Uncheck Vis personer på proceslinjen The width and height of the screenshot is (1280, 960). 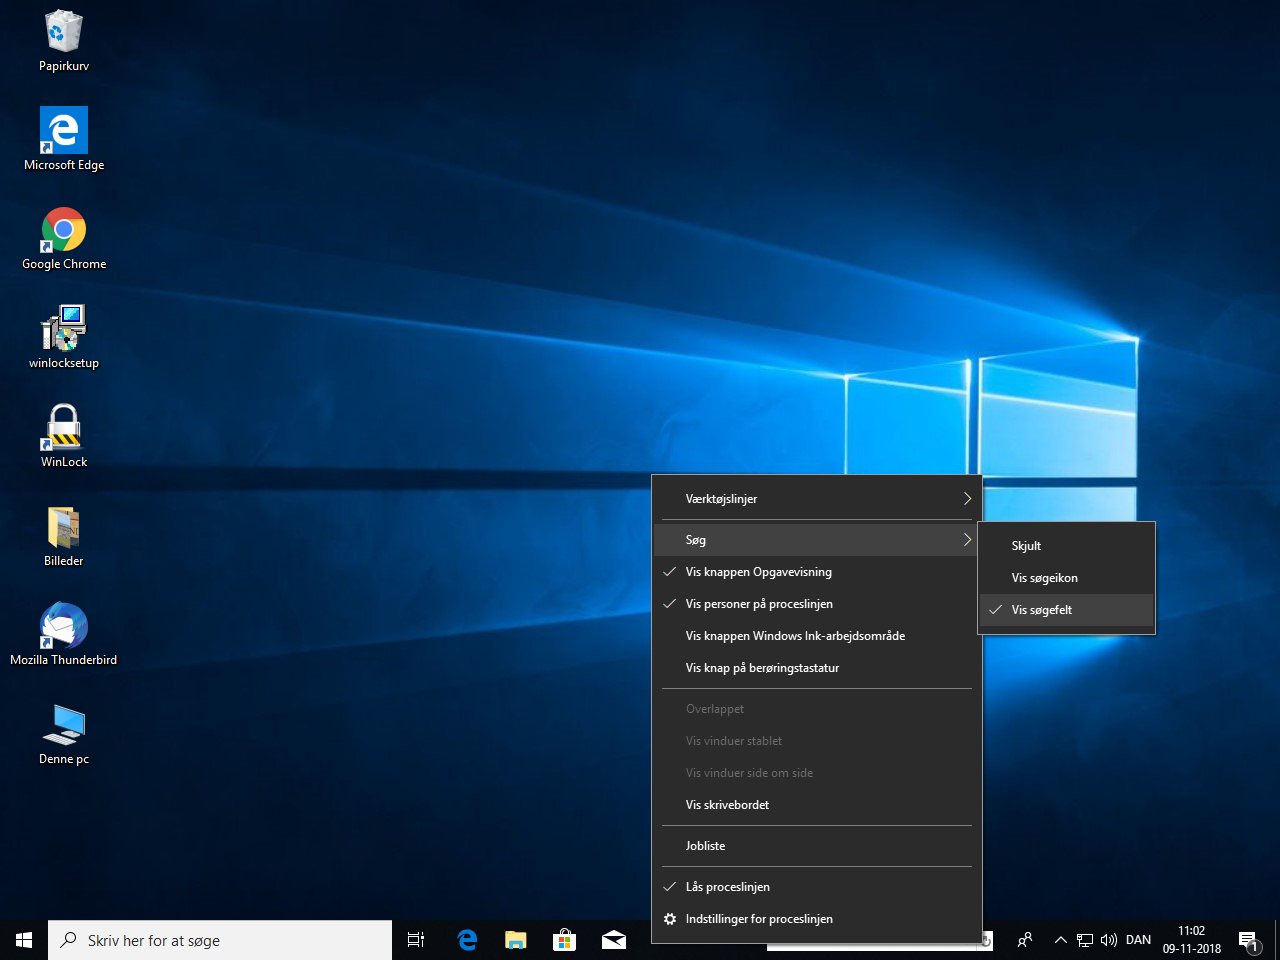[758, 603]
